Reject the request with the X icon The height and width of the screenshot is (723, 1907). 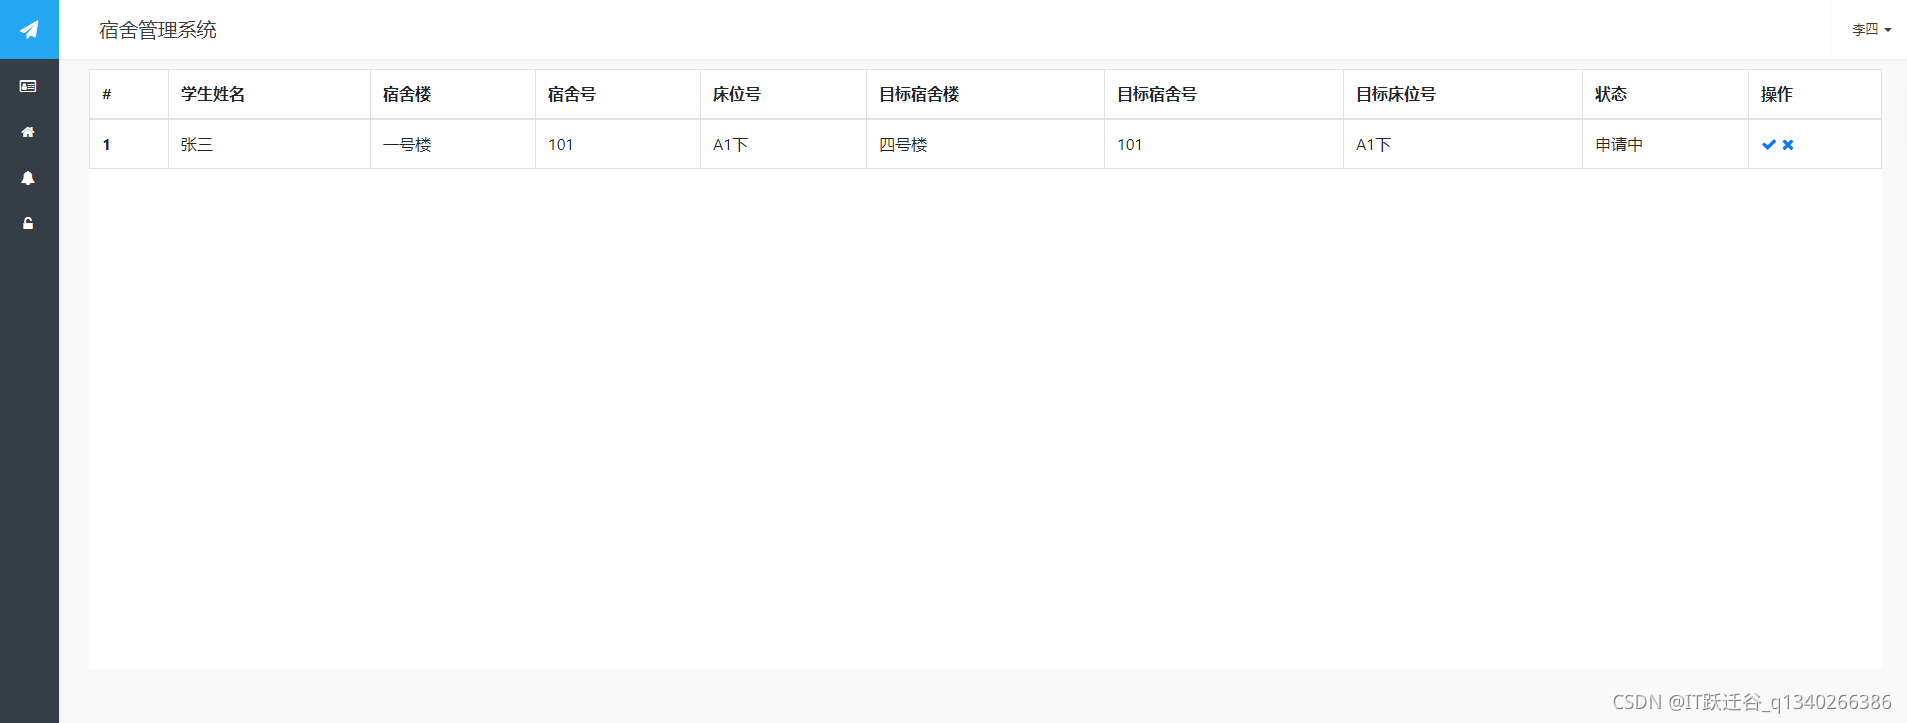[x=1788, y=145]
